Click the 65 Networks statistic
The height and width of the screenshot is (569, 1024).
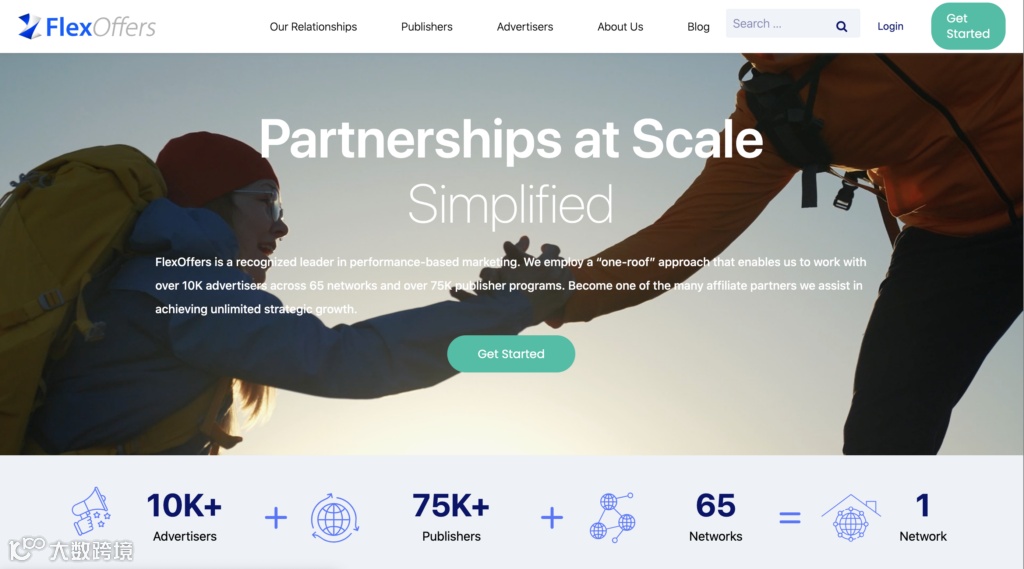pos(715,517)
